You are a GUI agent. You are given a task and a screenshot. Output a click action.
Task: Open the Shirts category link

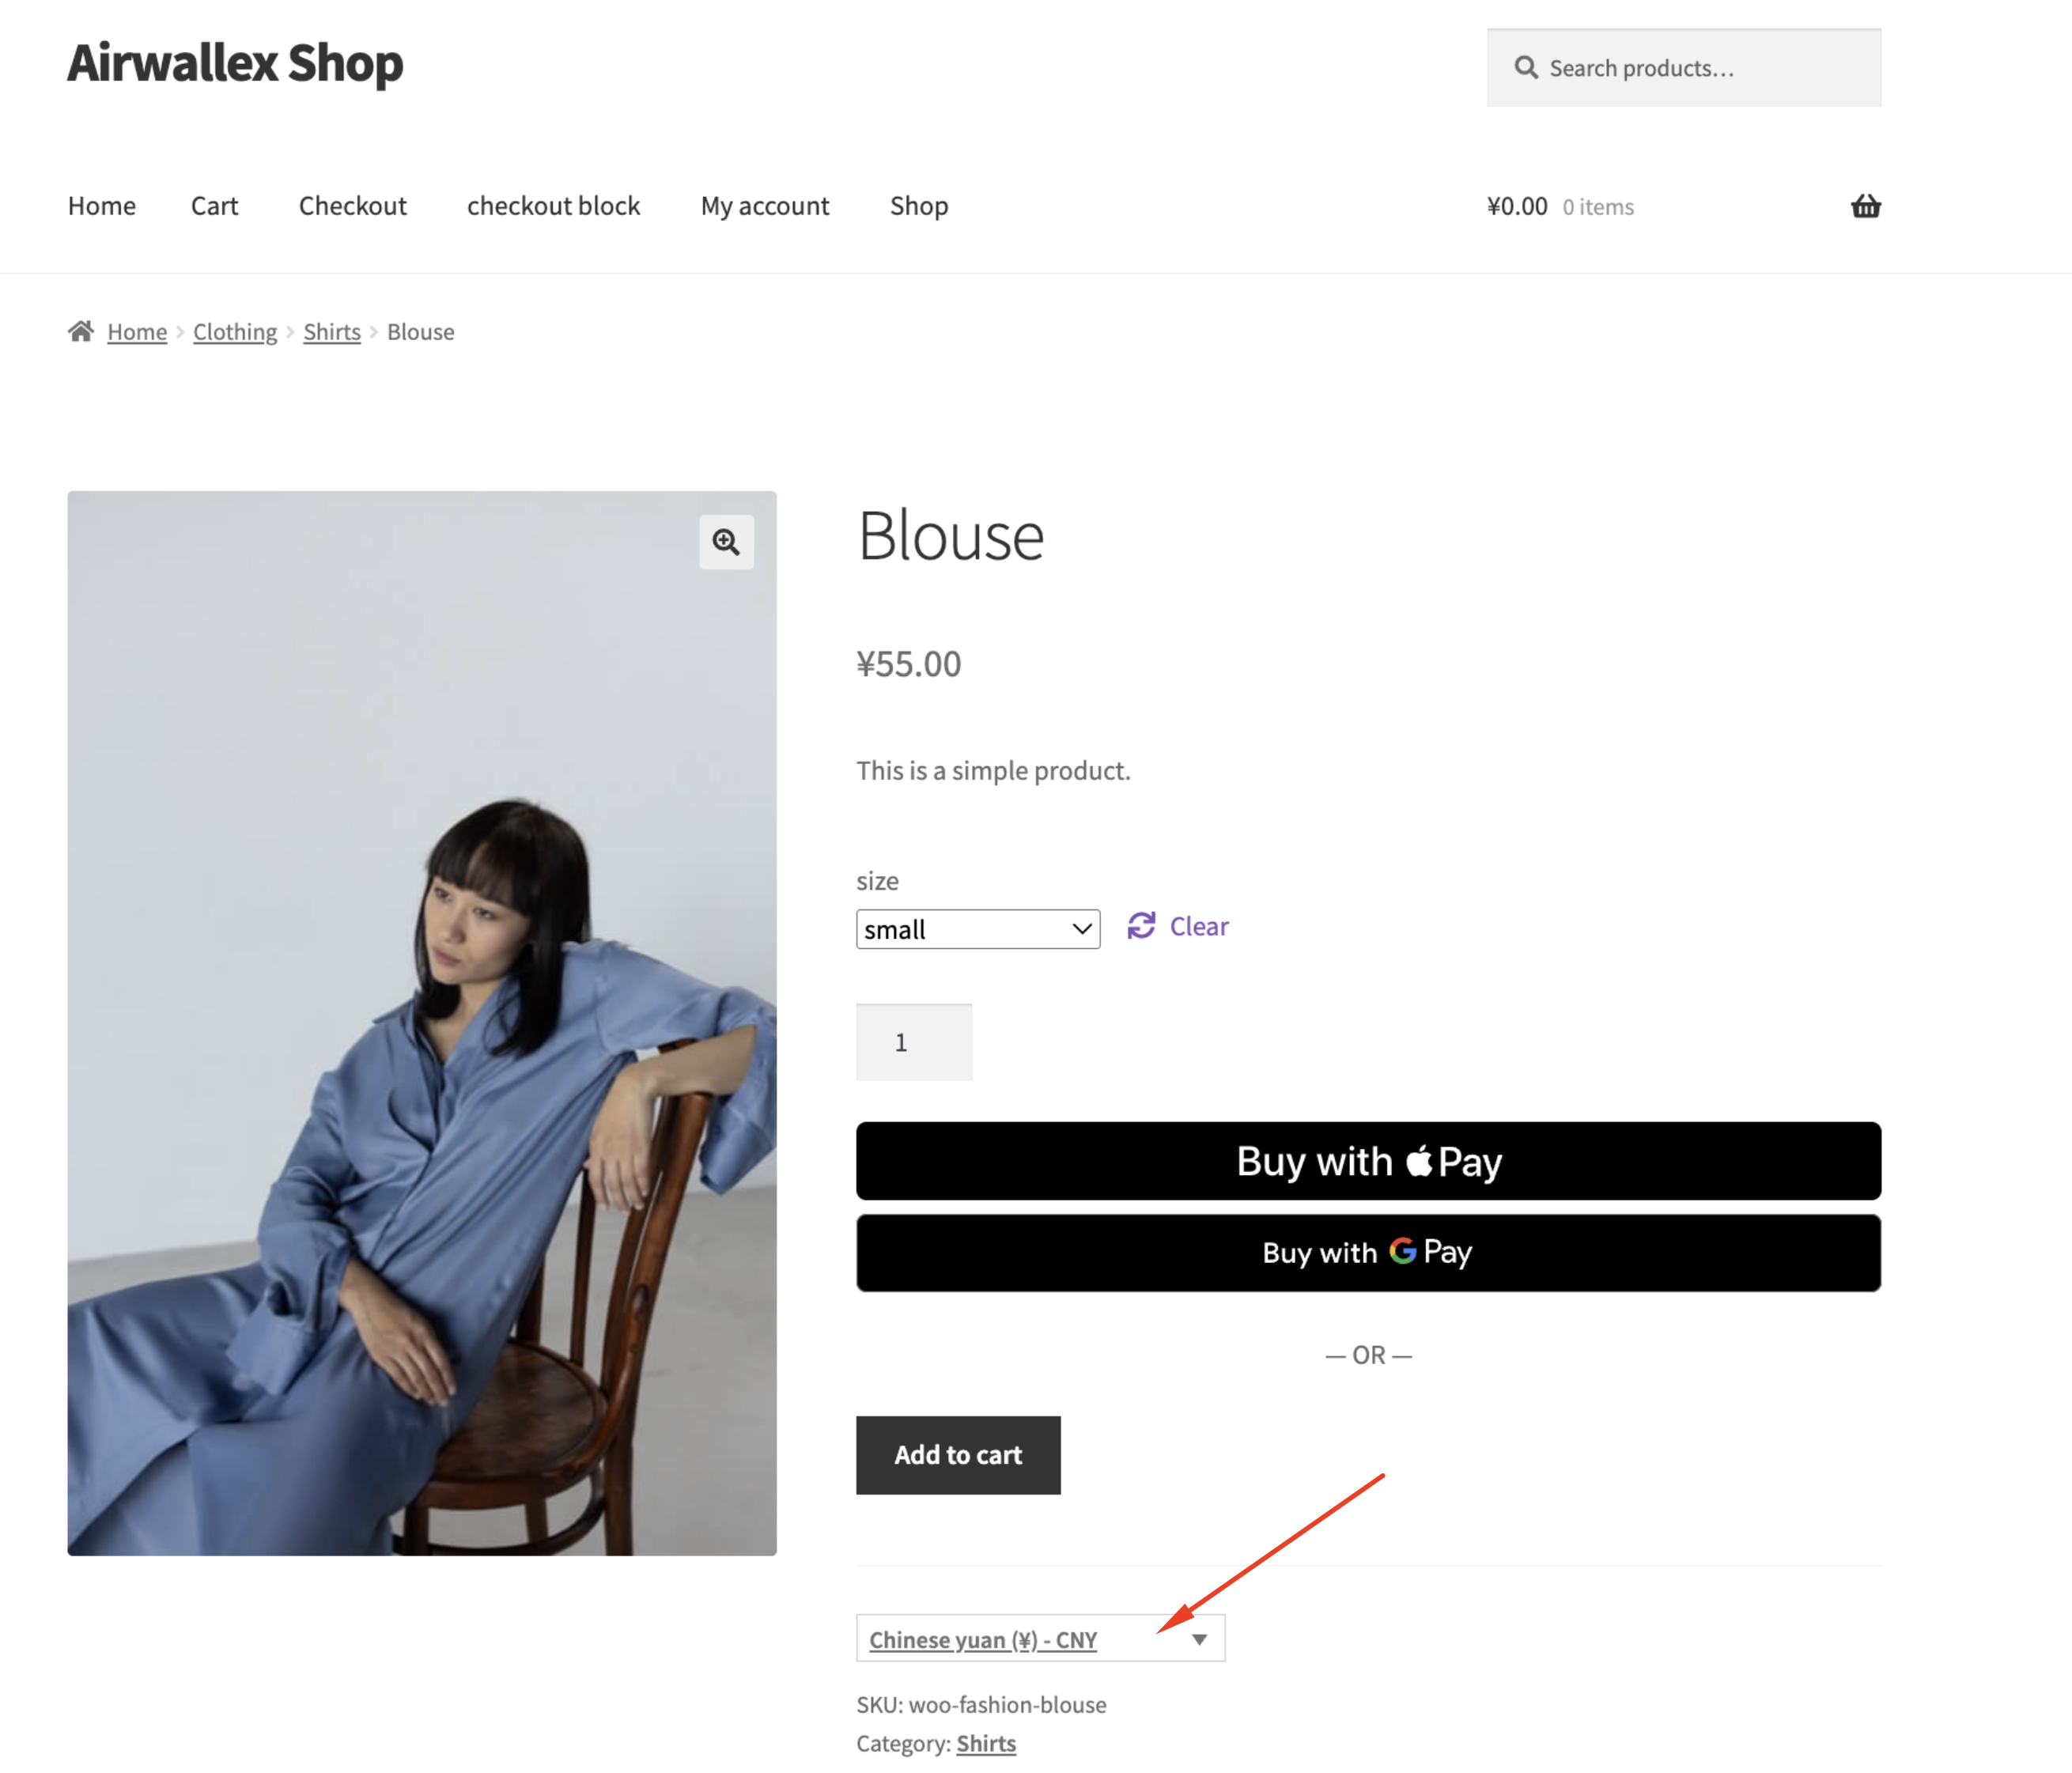click(331, 331)
